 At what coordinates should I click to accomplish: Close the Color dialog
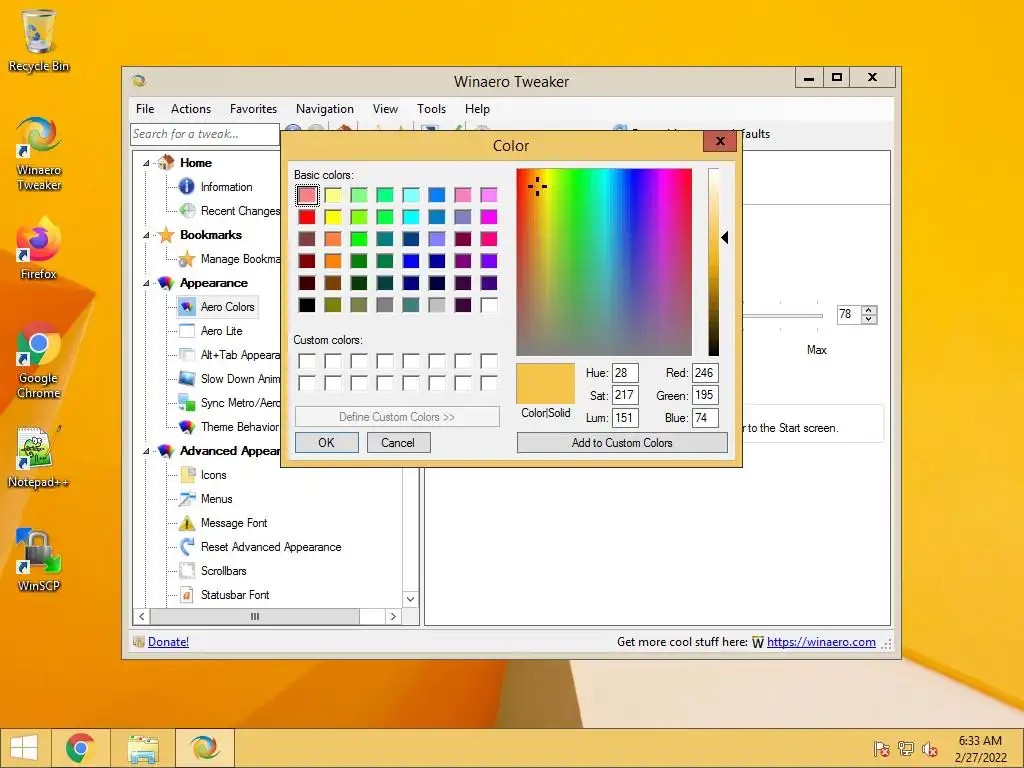coord(720,141)
